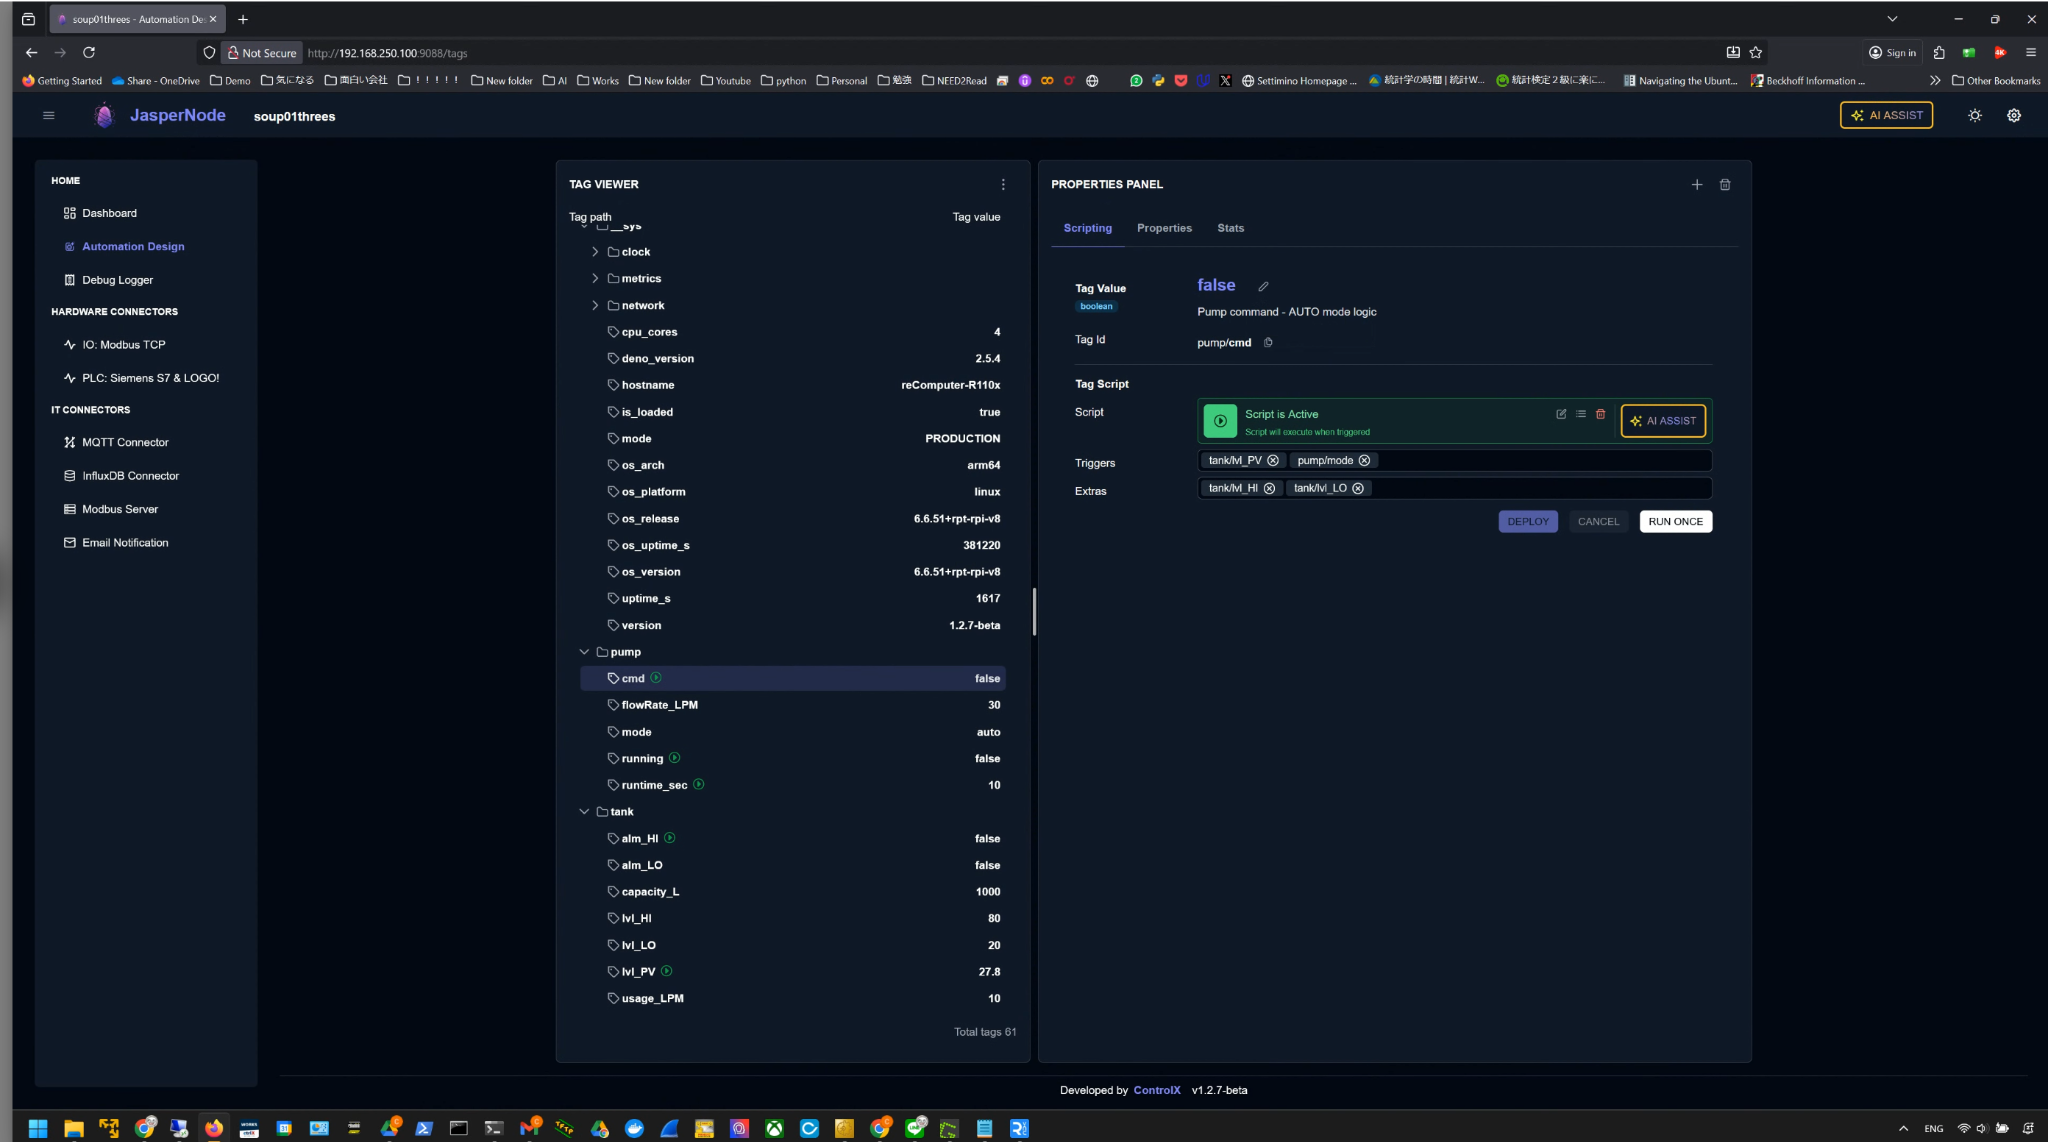Switch light/dark theme with sun icon
2048x1142 pixels.
[x=1975, y=116]
